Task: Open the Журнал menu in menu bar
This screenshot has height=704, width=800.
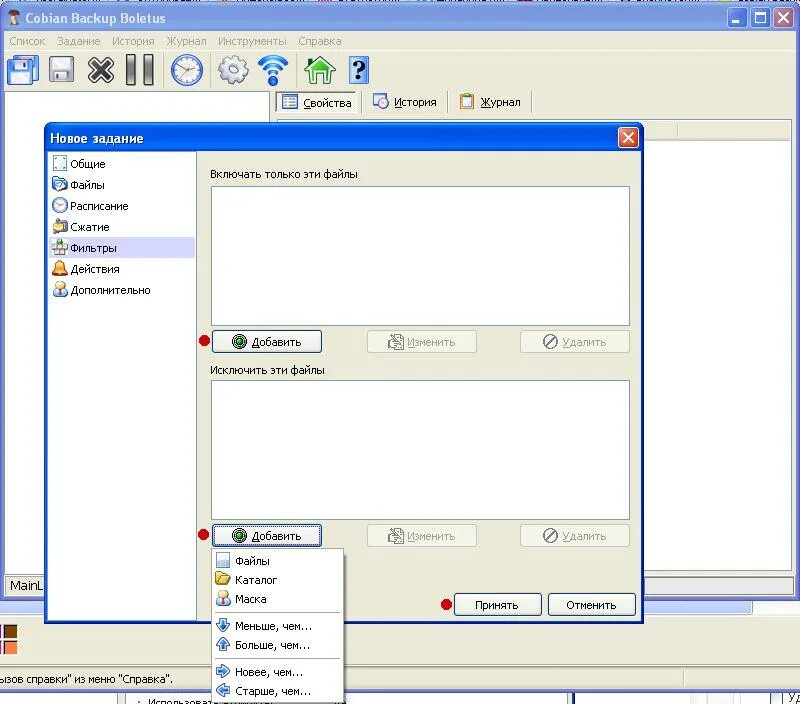Action: pos(186,41)
